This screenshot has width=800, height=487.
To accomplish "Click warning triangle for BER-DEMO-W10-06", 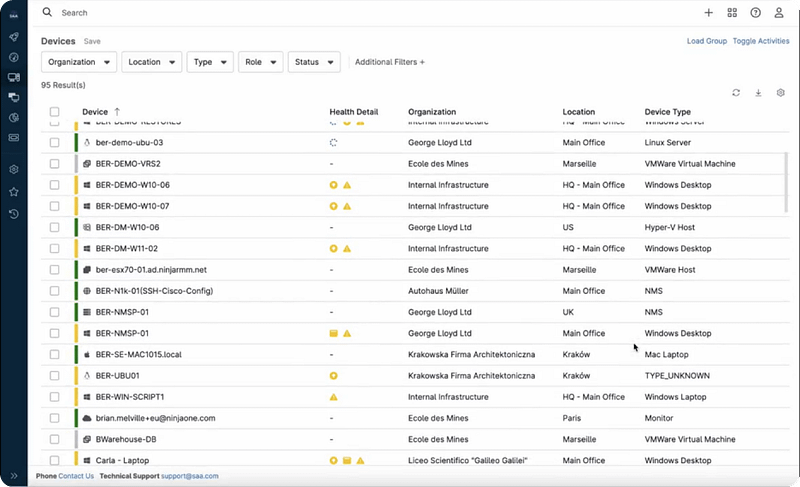I will (x=347, y=185).
